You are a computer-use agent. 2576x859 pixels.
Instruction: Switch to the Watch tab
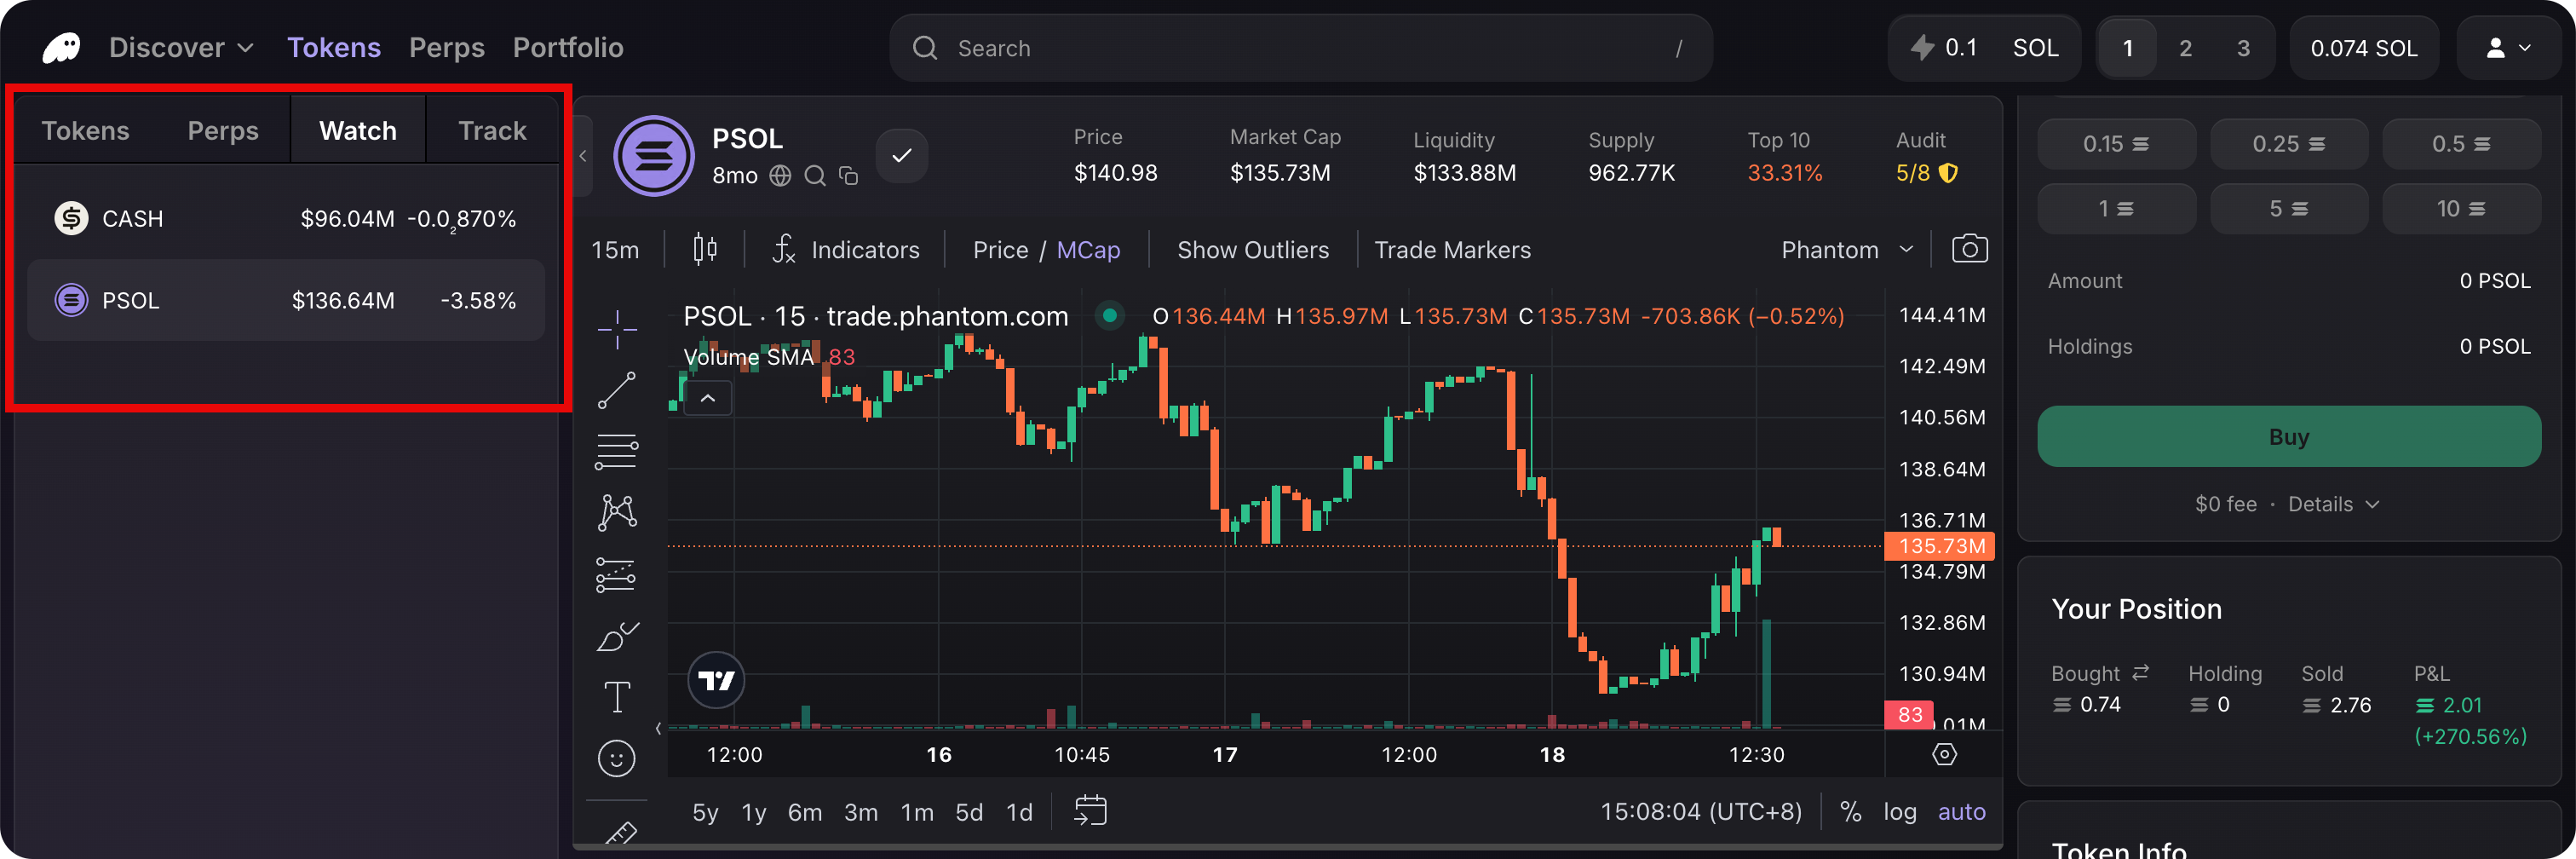(357, 129)
